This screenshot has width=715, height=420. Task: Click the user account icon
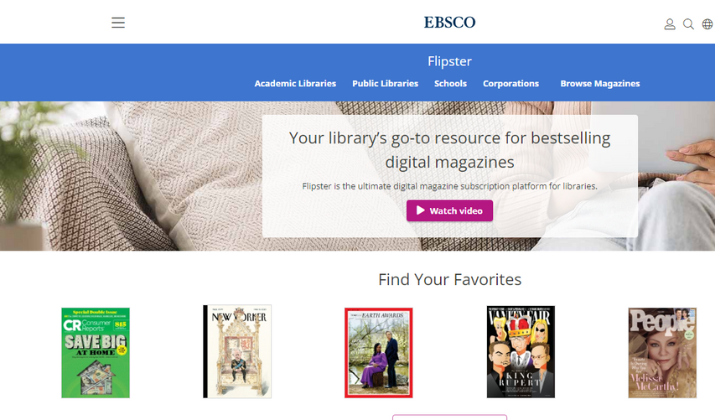669,24
